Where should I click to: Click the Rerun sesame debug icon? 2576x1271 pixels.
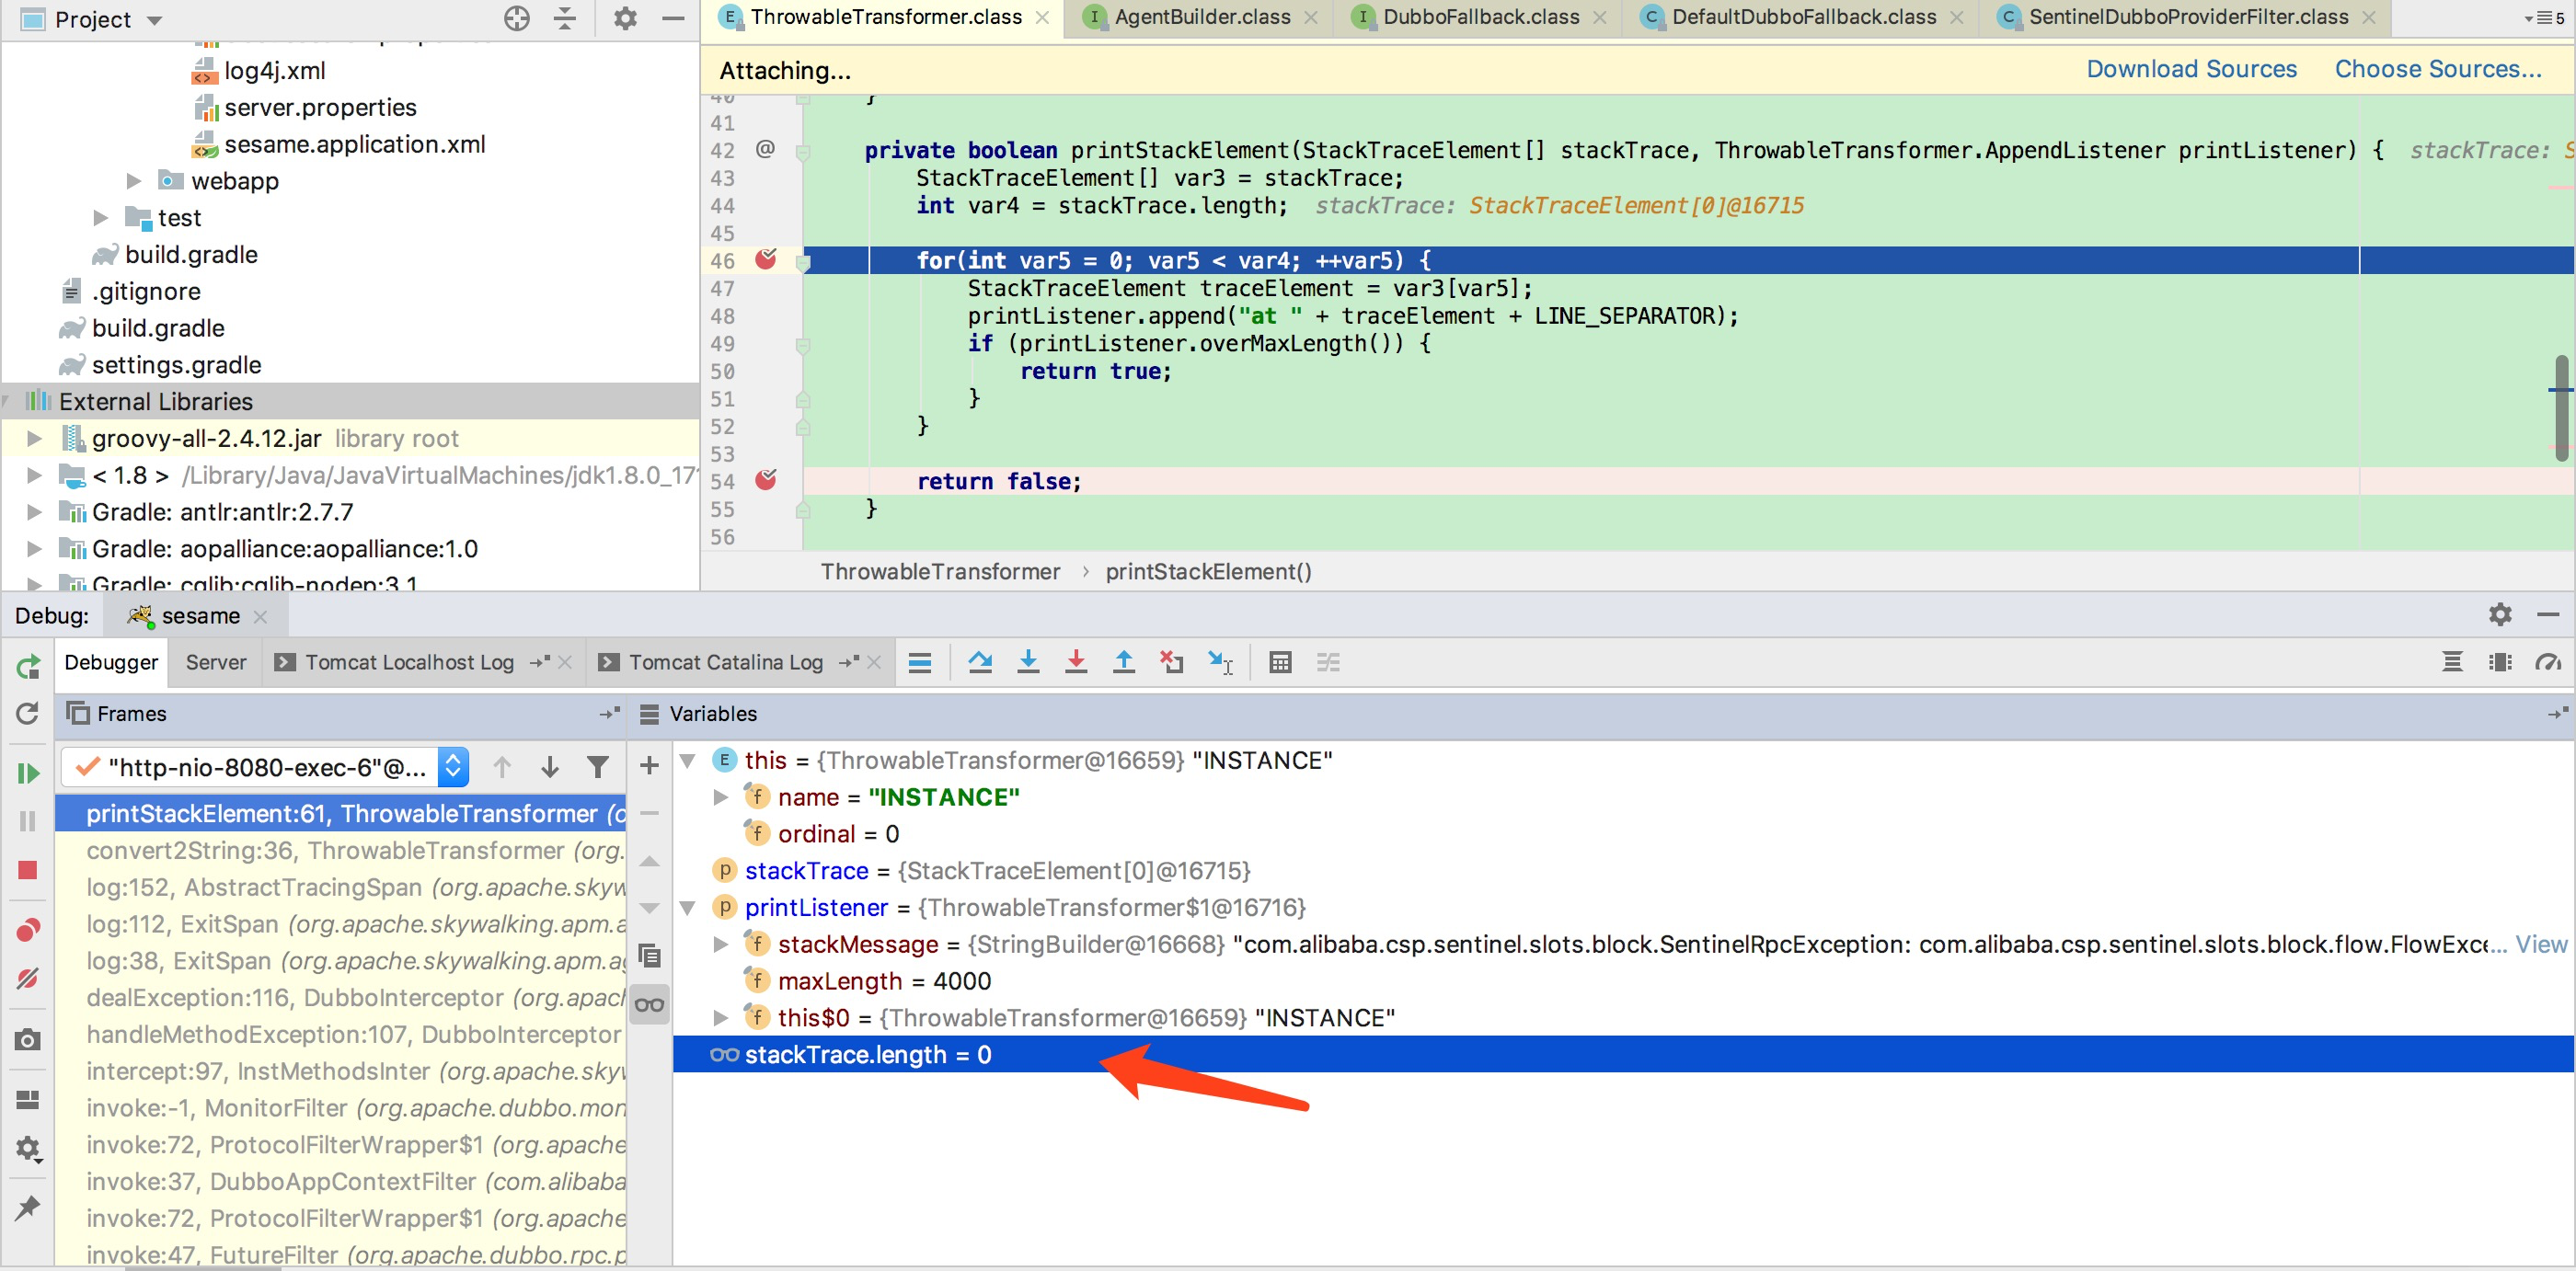click(28, 666)
